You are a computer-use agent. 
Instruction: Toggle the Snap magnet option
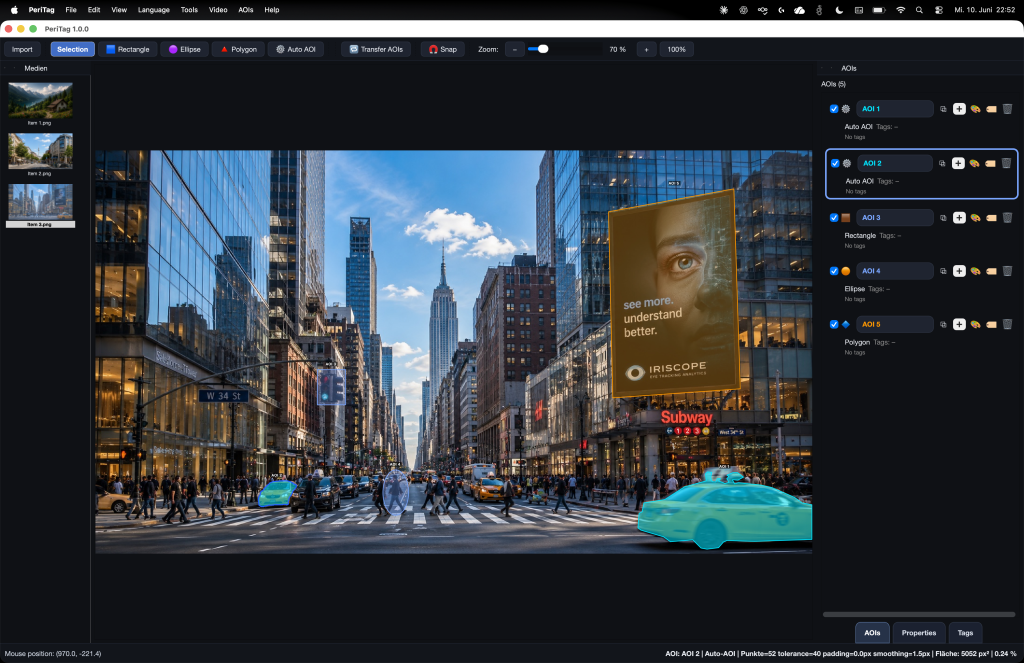(x=443, y=49)
